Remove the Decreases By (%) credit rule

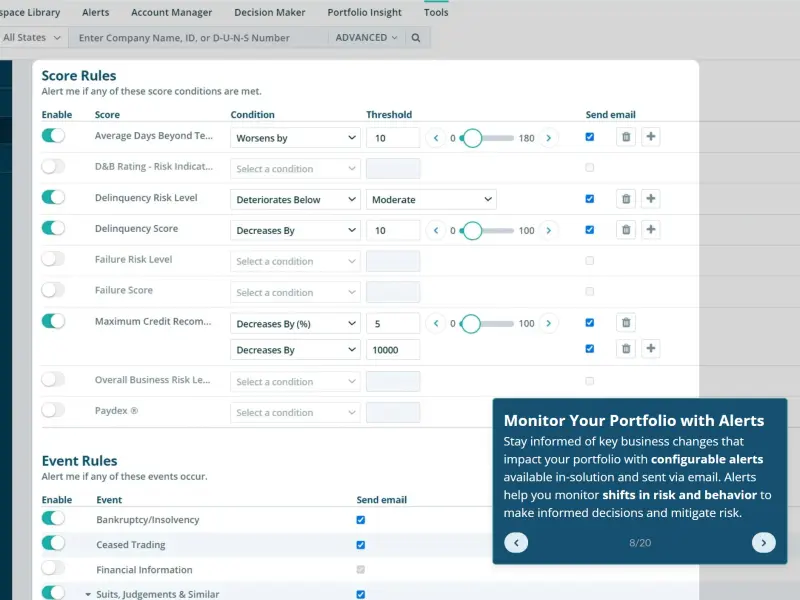[x=626, y=322]
